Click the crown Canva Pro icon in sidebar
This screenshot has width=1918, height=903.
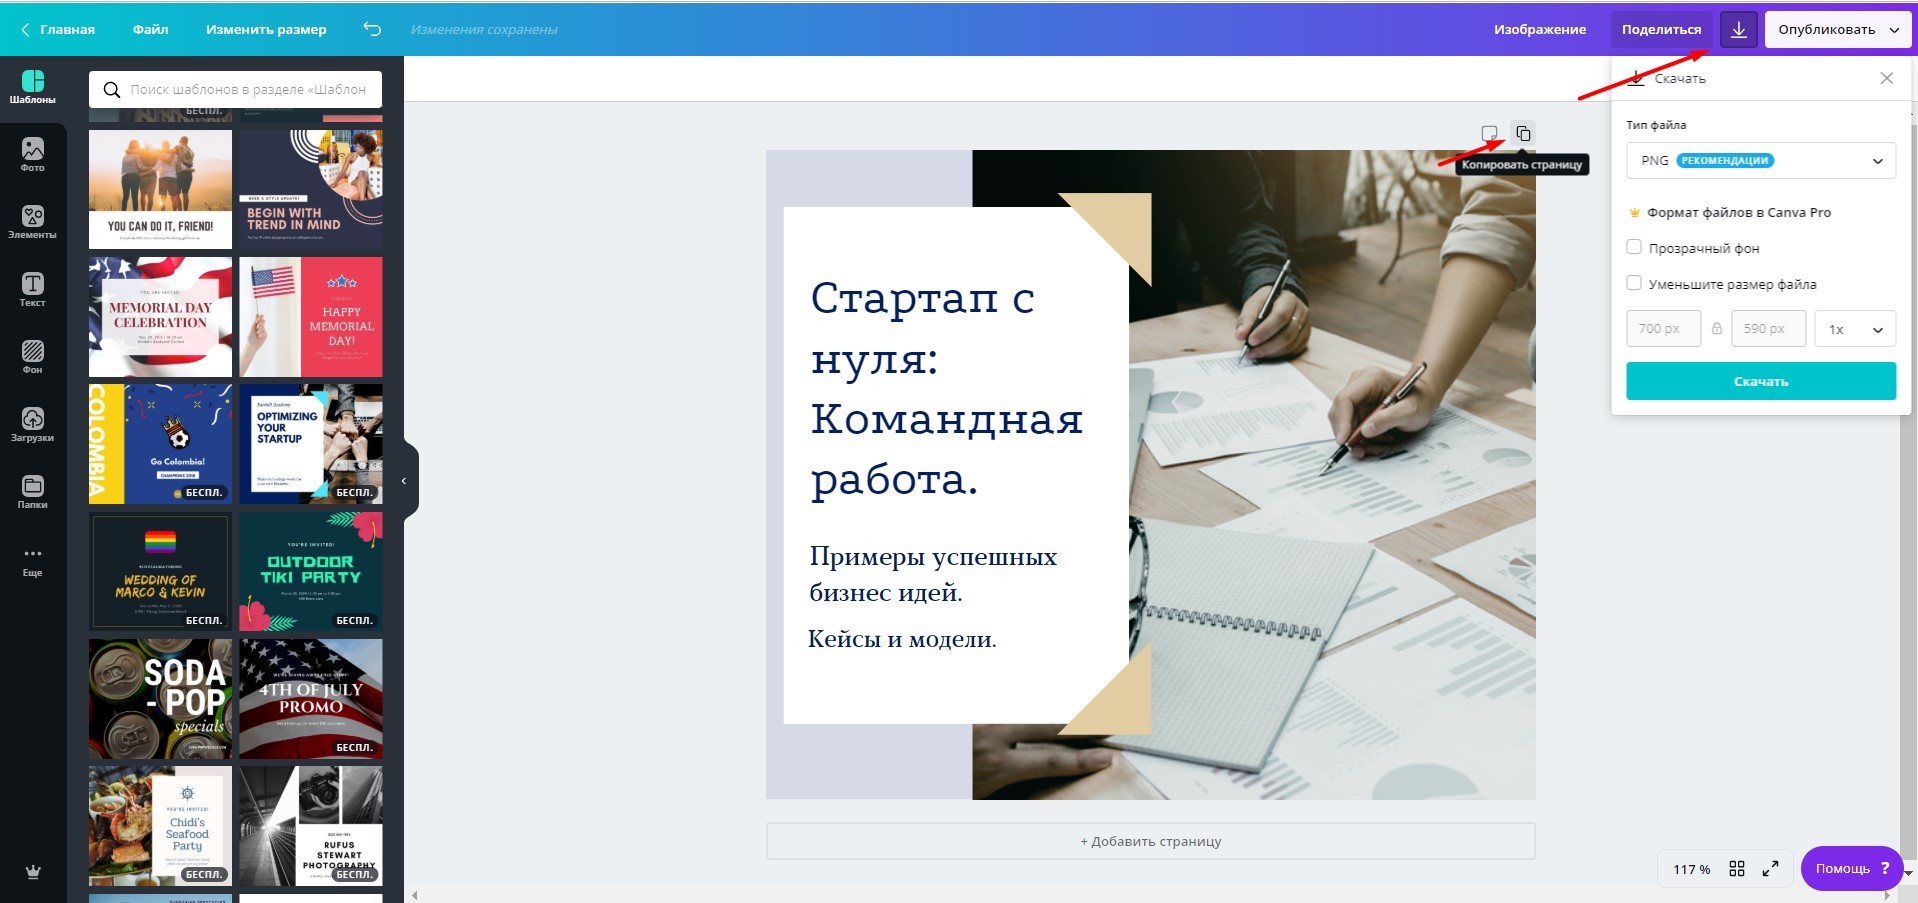[33, 872]
